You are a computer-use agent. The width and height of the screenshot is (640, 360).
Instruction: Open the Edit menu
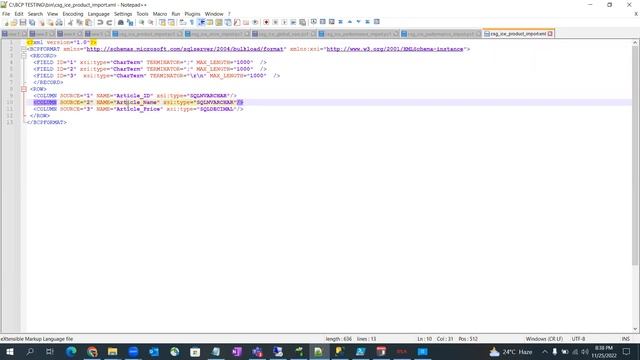(19, 14)
